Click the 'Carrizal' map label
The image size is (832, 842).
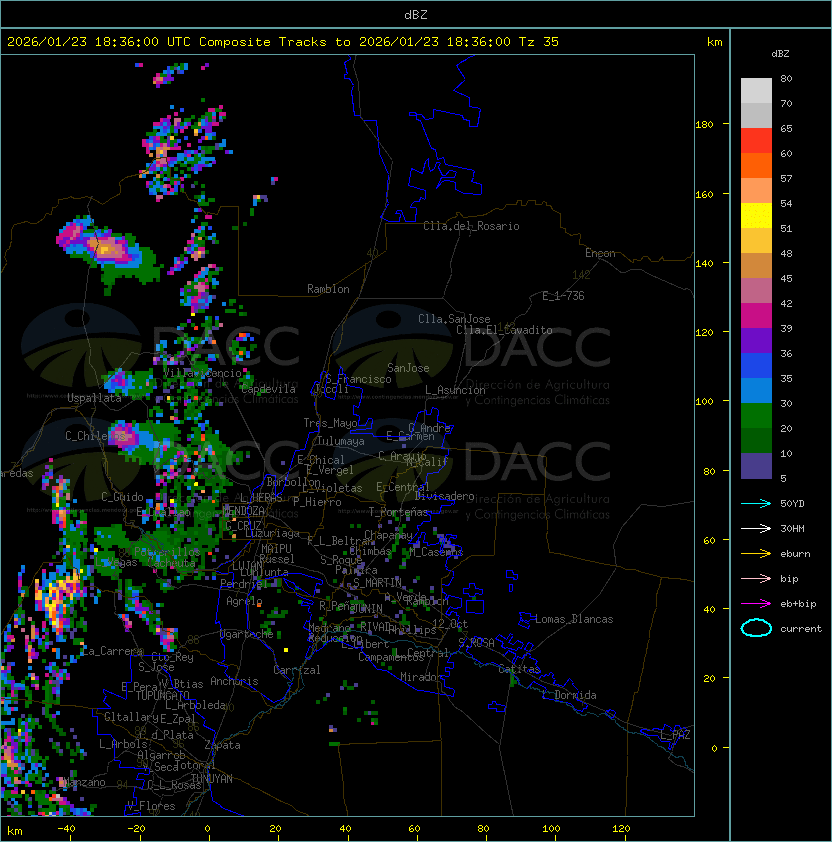[x=296, y=670]
